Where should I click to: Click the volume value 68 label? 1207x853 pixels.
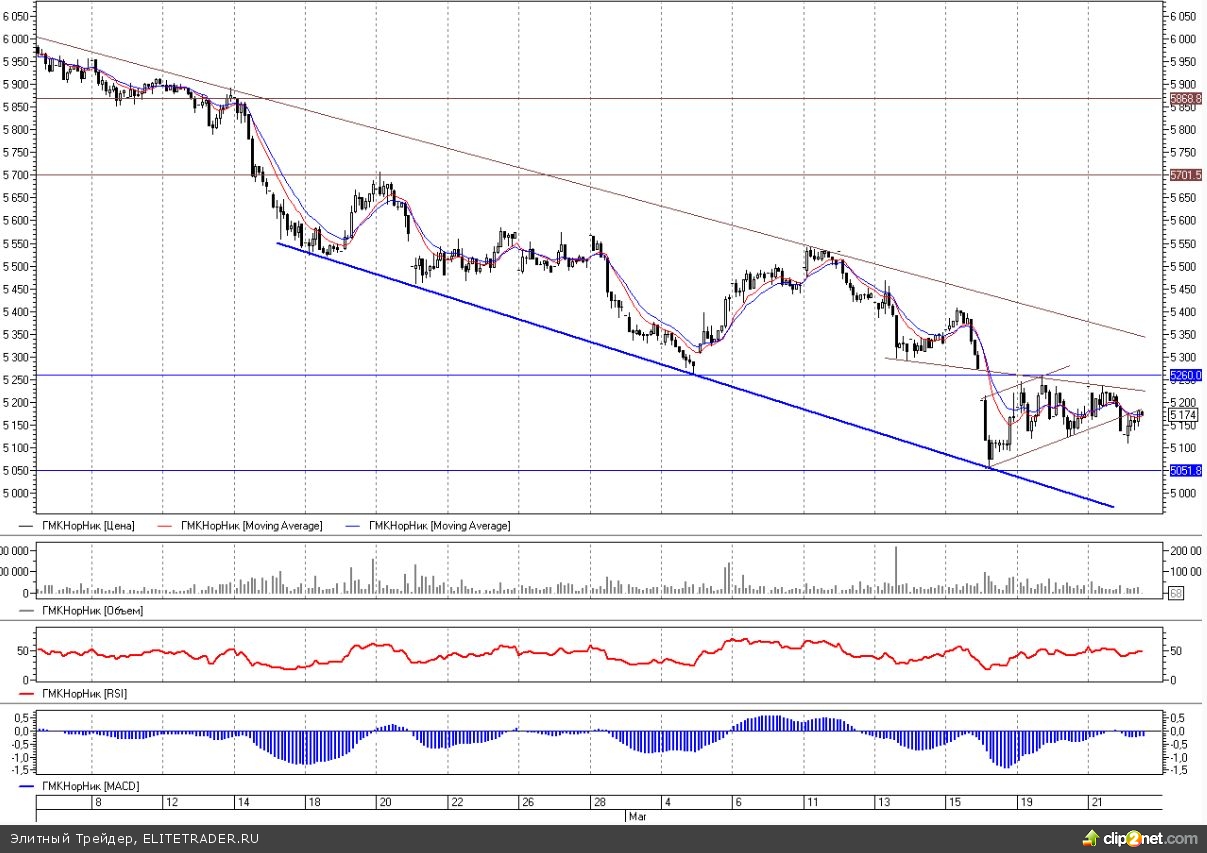coord(1178,594)
